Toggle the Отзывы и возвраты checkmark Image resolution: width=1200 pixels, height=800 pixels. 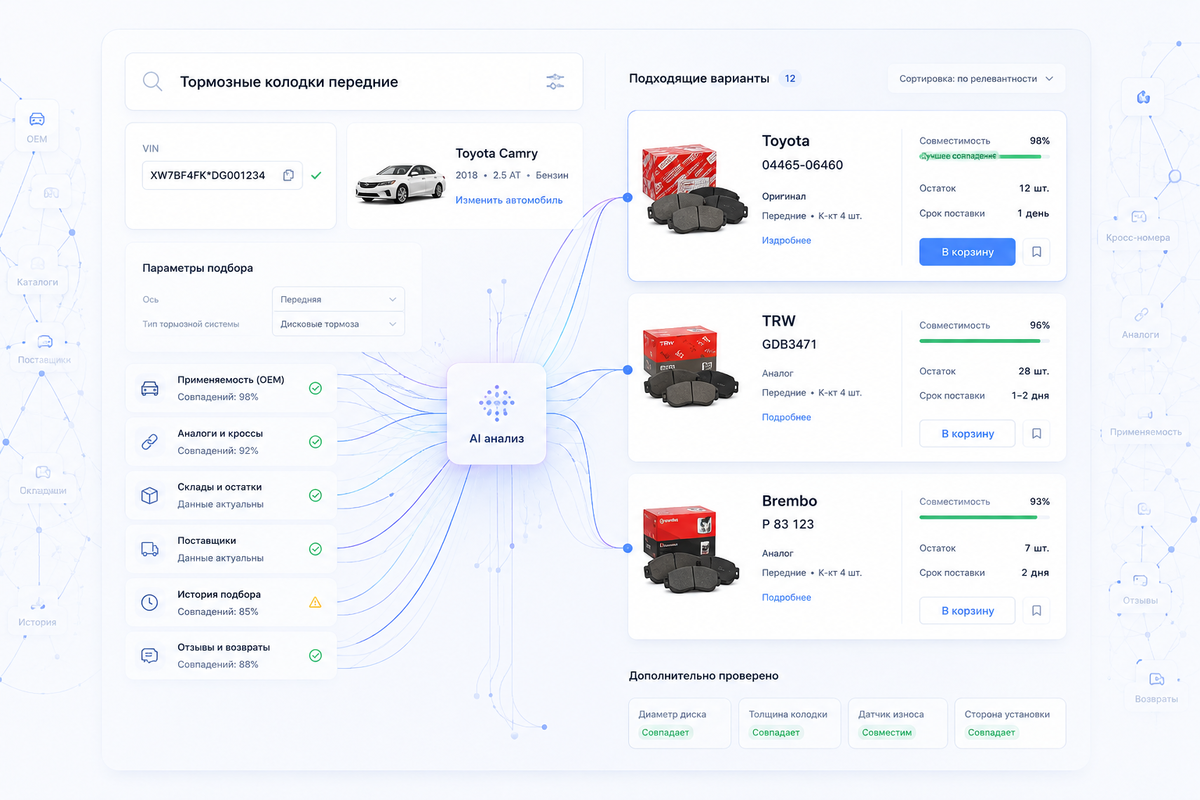[x=315, y=656]
